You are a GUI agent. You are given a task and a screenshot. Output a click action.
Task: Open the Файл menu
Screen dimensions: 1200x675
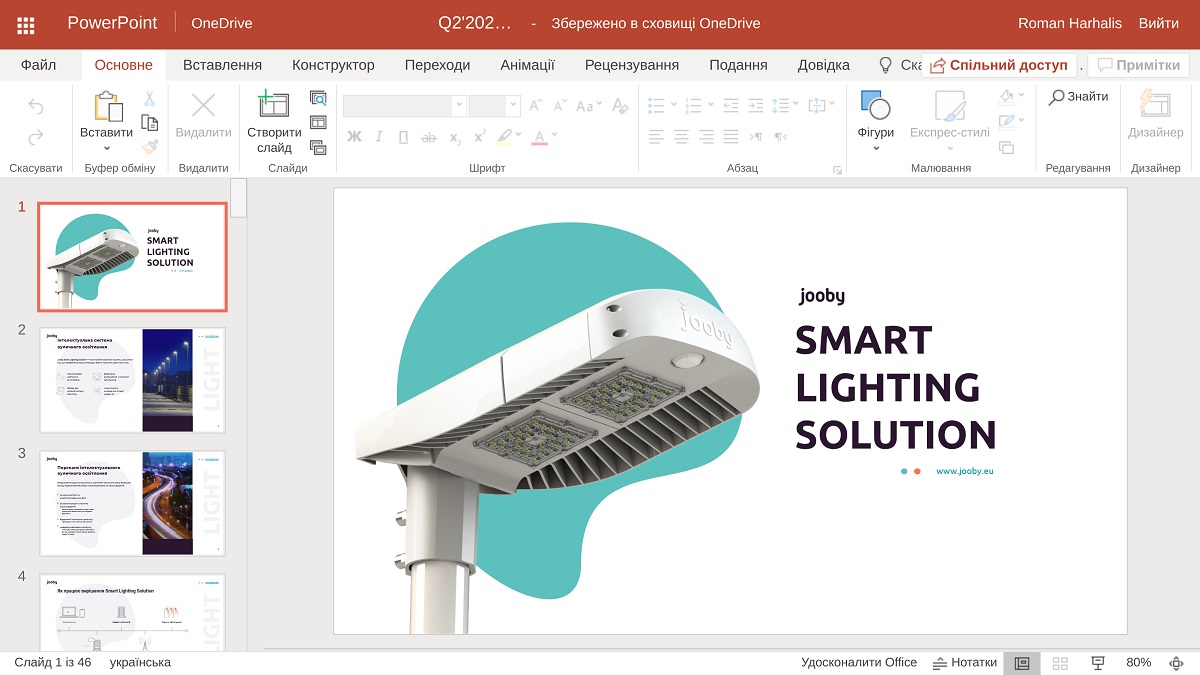tap(38, 65)
